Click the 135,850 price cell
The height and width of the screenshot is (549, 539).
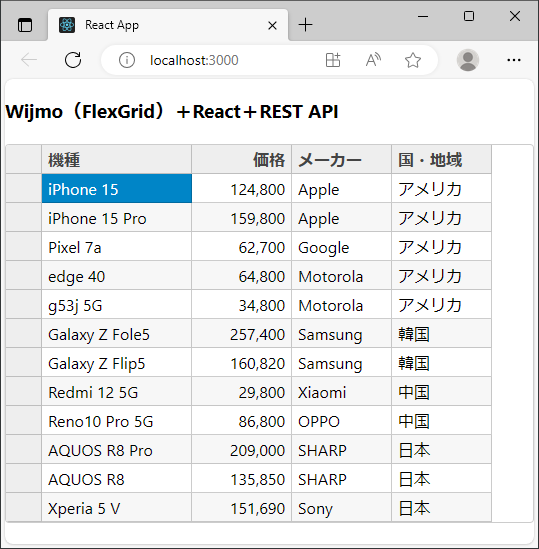(x=242, y=479)
